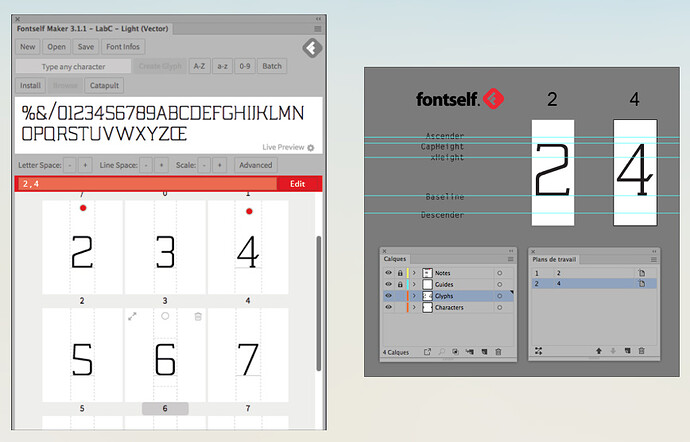Screen dimensions: 690x442
Task: Click the Open button
Action: (x=56, y=47)
